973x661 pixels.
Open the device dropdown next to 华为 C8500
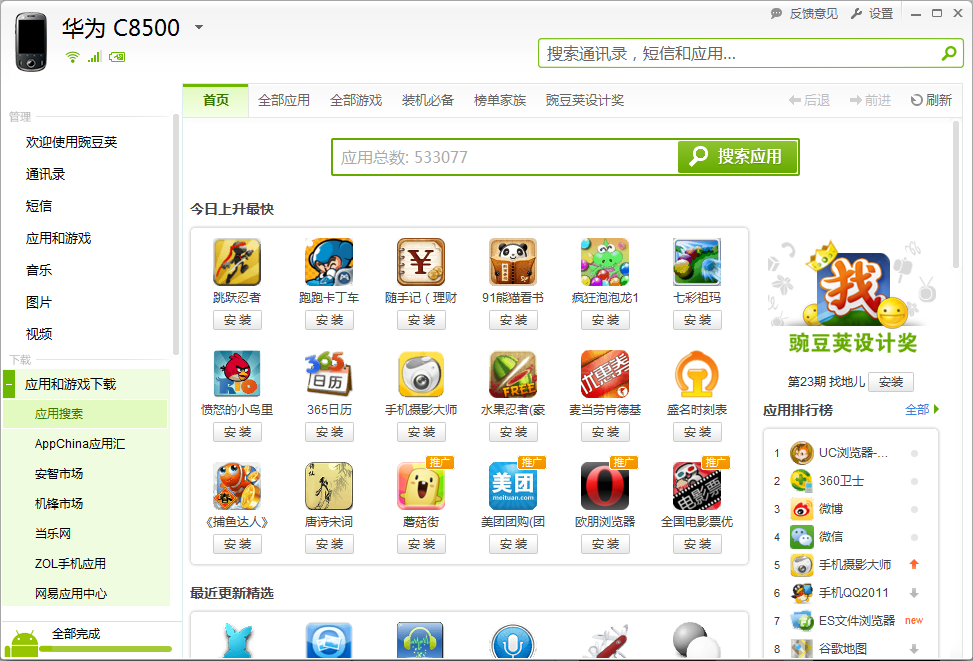199,27
